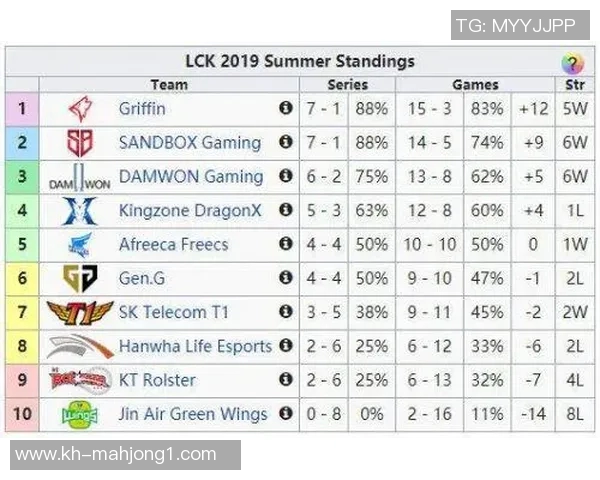Viewport: 600px width, 480px height.
Task: Open the Afreeca Freecs team link
Action: (173, 245)
